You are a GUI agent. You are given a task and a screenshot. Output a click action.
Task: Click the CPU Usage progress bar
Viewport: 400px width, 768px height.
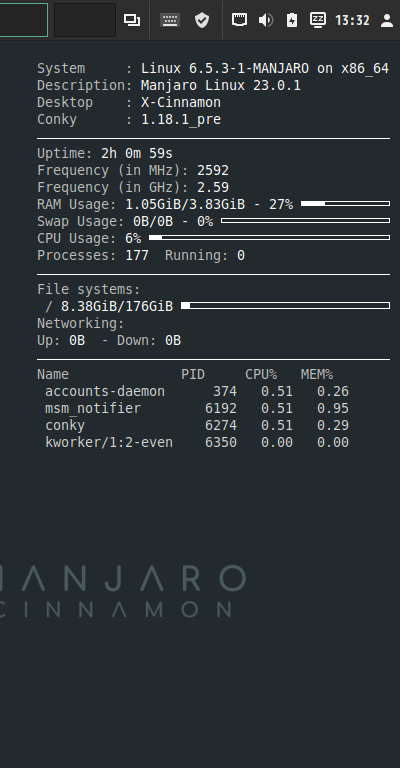pyautogui.click(x=269, y=238)
